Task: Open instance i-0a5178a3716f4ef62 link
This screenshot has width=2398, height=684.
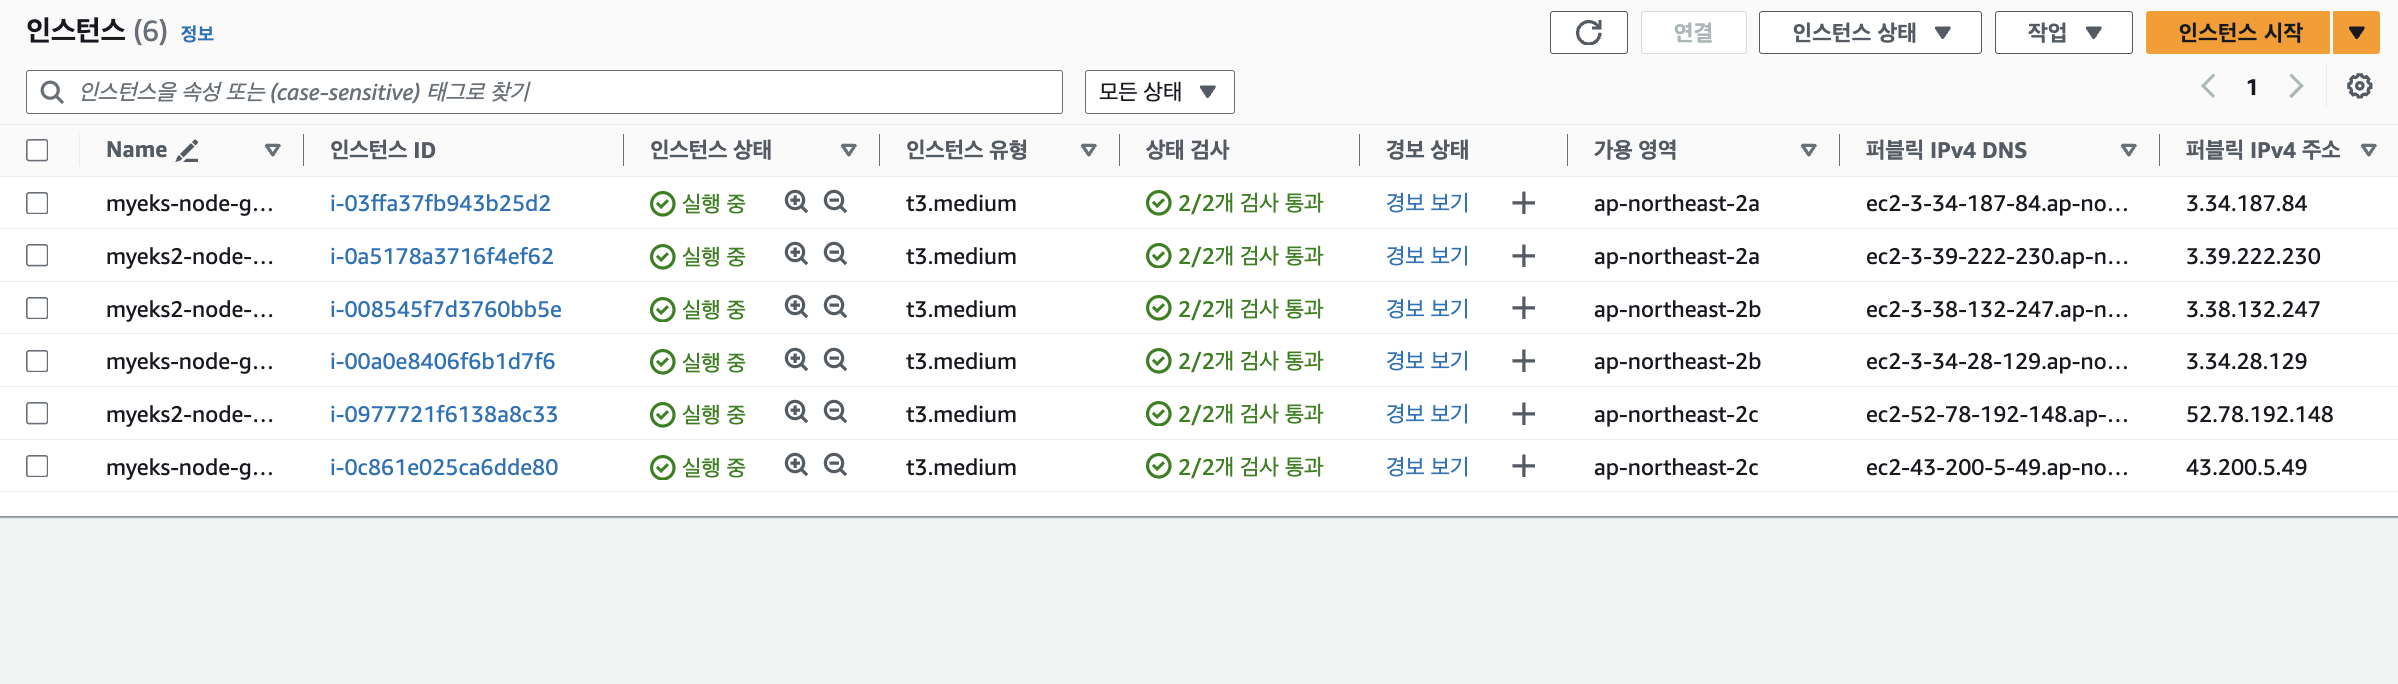Action: [x=441, y=256]
